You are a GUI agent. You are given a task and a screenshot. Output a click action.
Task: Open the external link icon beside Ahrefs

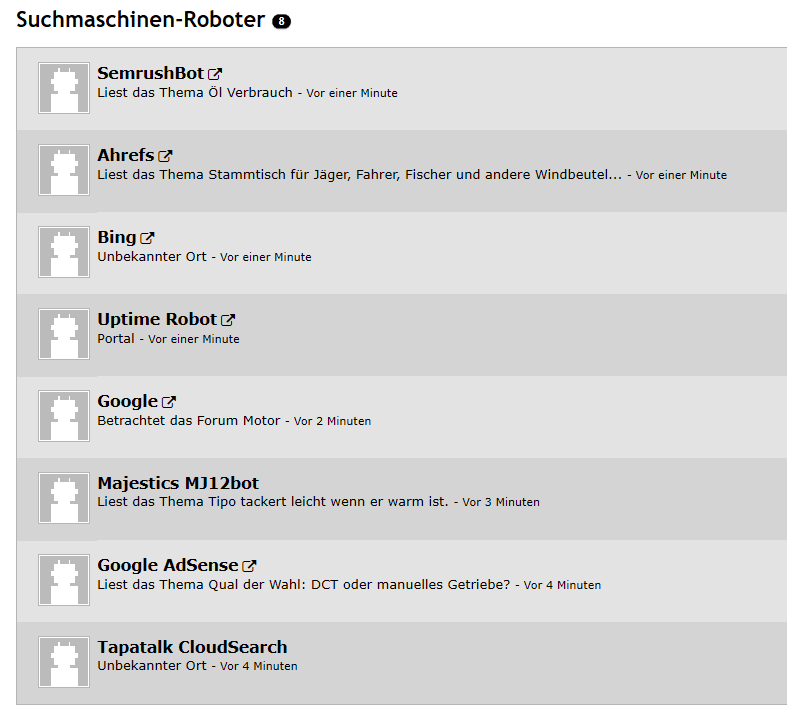point(165,156)
